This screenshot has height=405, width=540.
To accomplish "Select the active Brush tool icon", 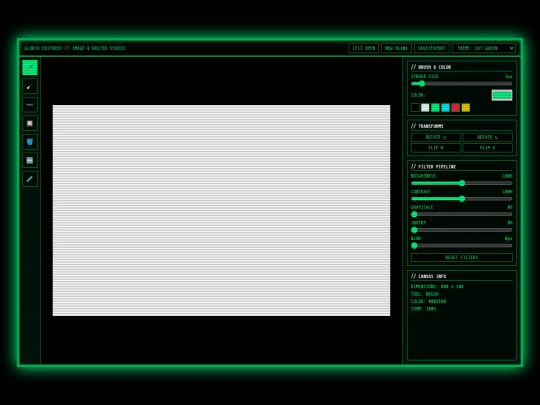I will (x=30, y=68).
